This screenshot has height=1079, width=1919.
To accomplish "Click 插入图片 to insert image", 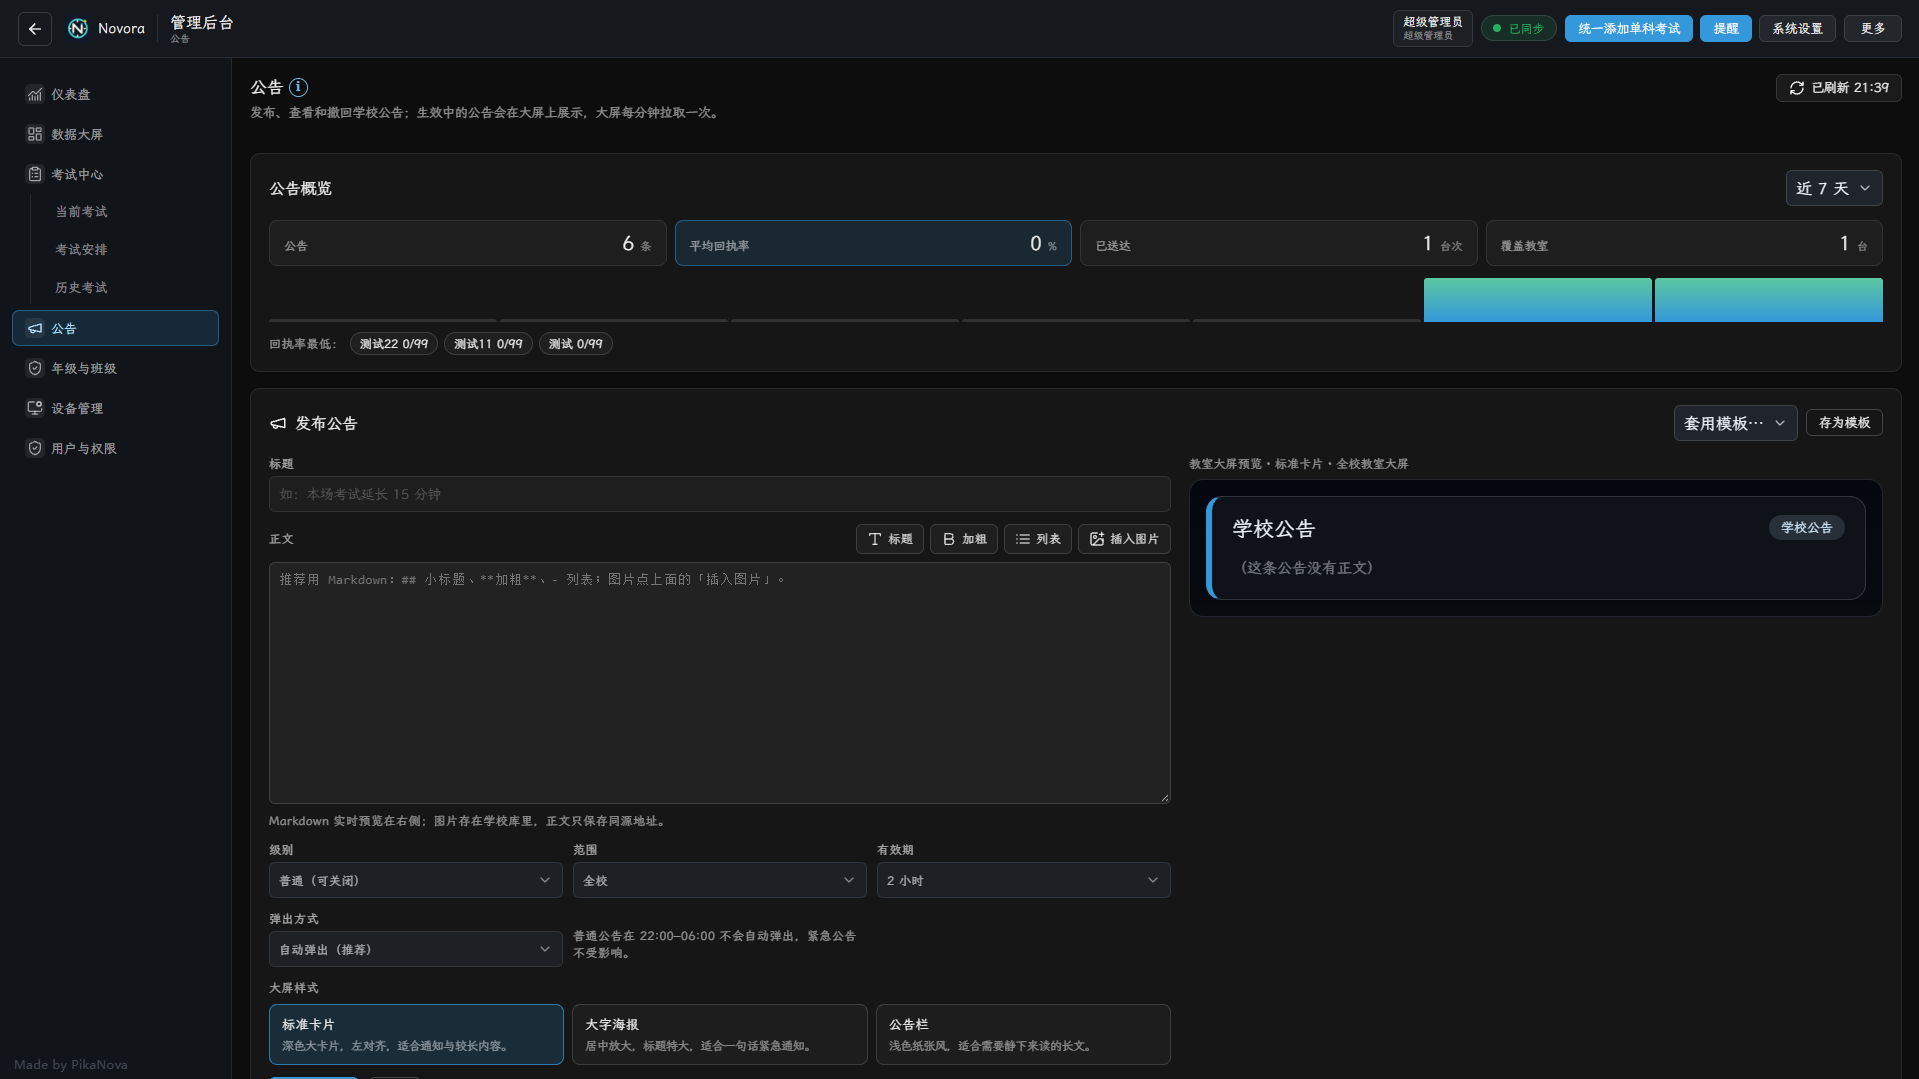I will 1124,539.
